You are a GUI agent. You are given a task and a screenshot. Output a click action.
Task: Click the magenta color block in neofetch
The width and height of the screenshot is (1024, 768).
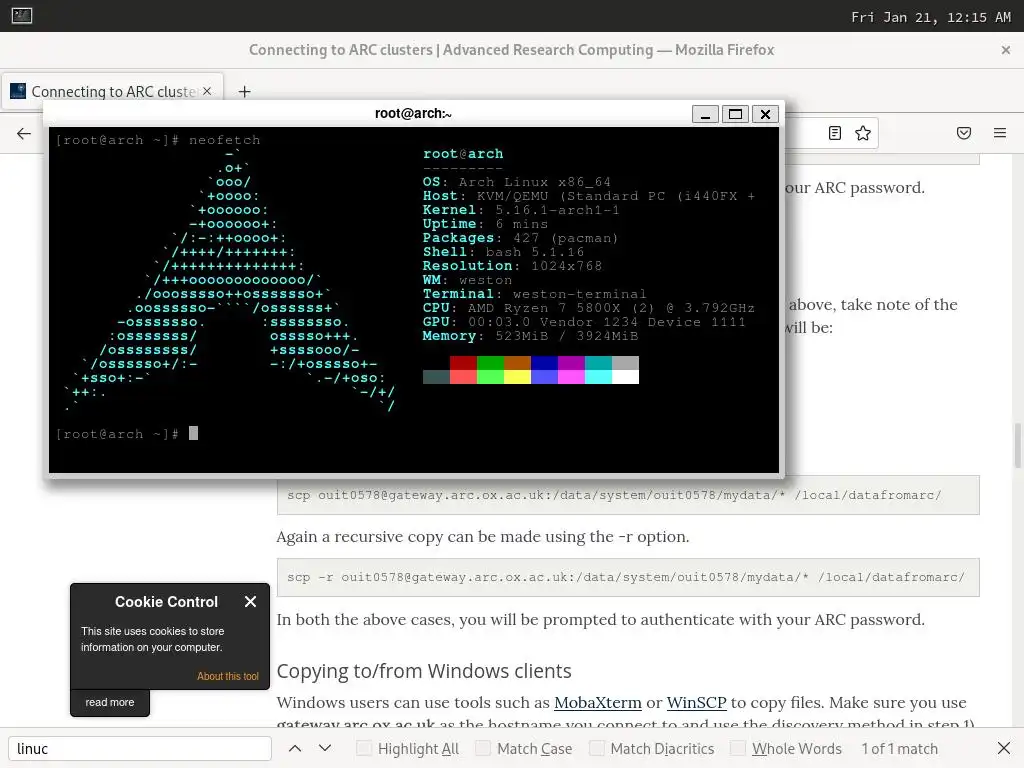tap(571, 376)
